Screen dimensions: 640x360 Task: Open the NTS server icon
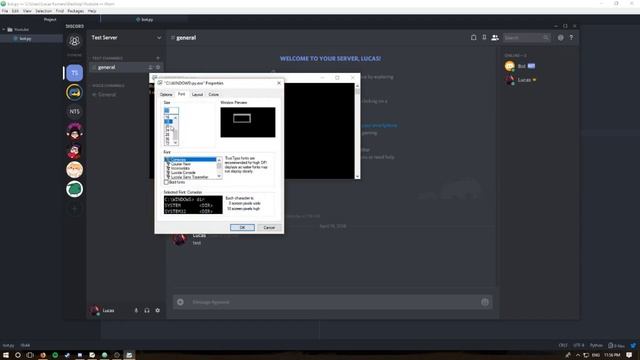pos(74,111)
